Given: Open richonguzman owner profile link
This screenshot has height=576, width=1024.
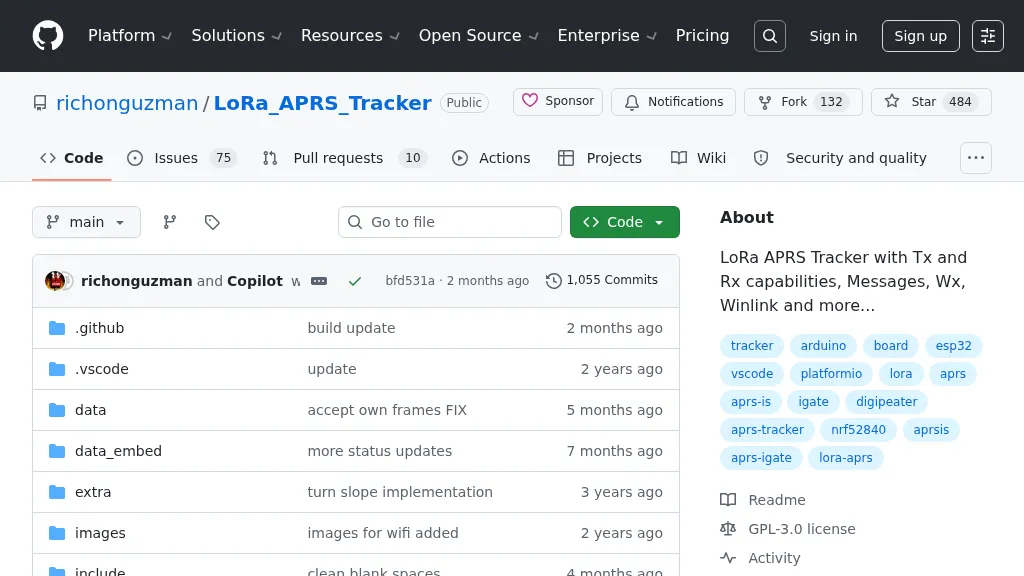Looking at the screenshot, I should click(127, 103).
